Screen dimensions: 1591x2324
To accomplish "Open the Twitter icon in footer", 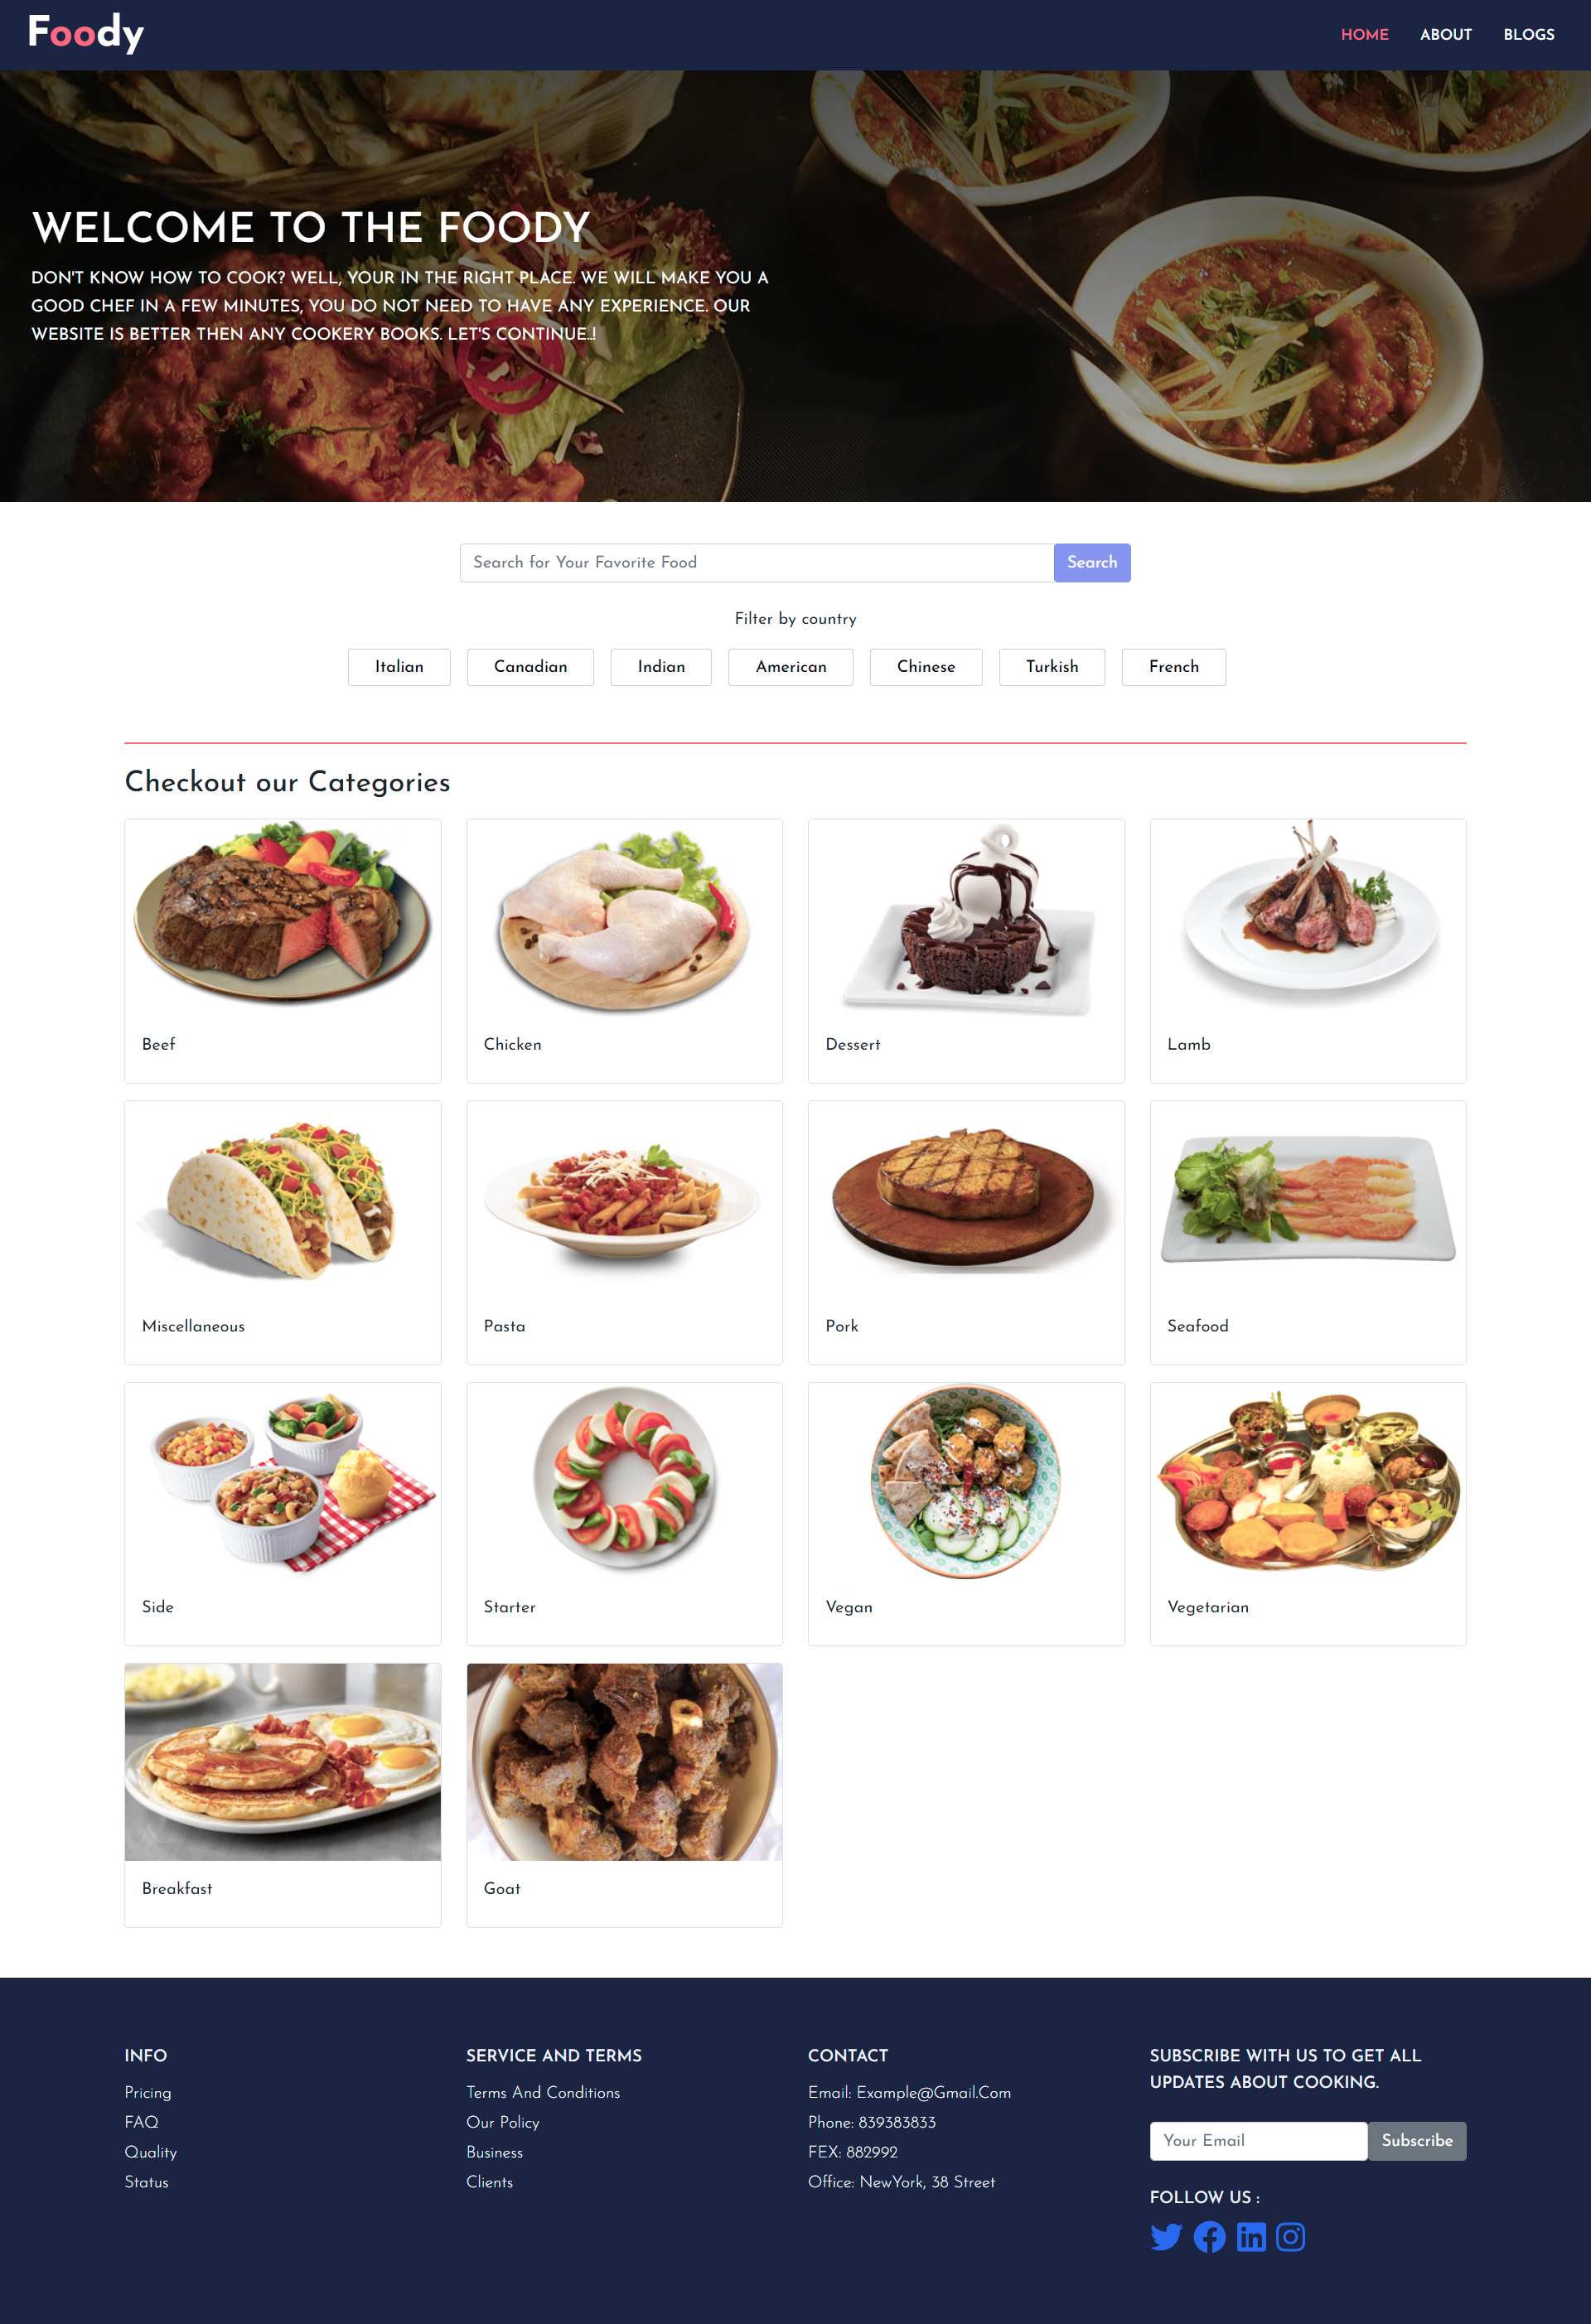I will click(1165, 2237).
